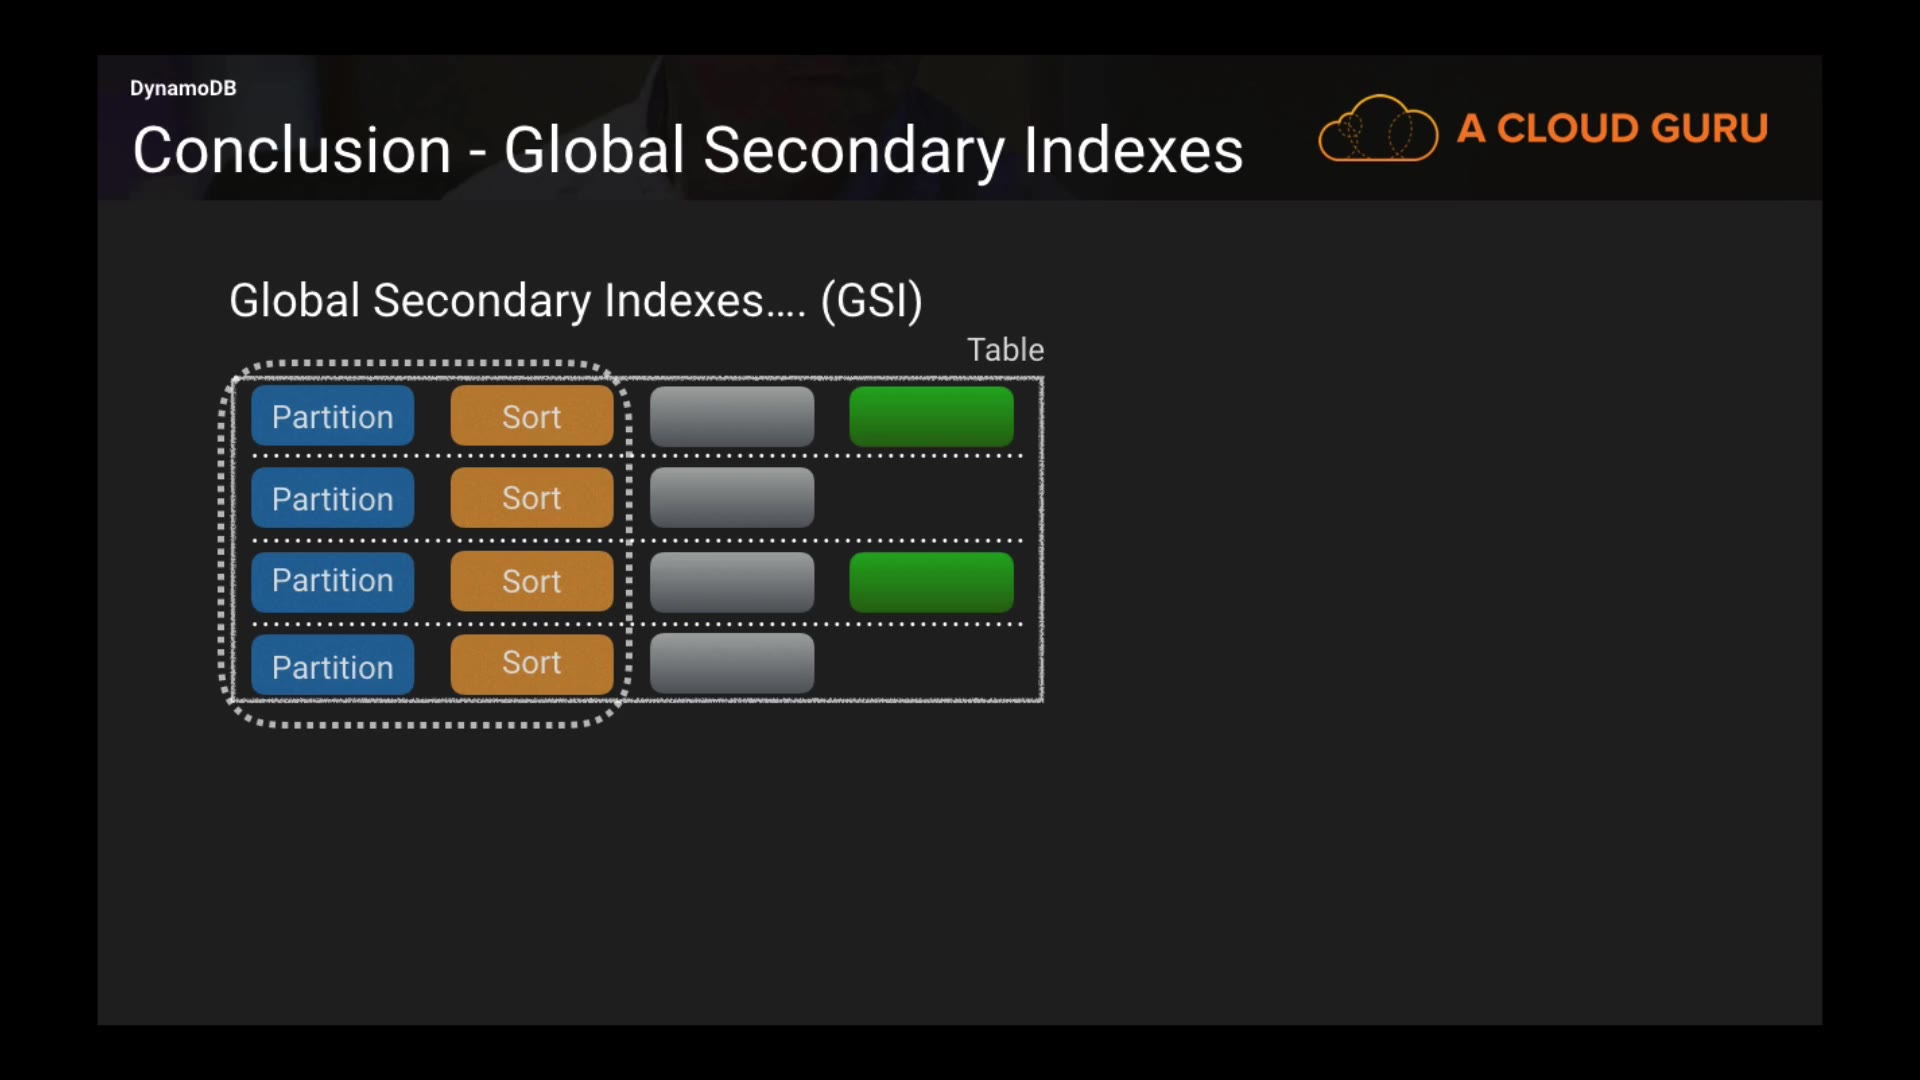Click the third row grey attribute block
The width and height of the screenshot is (1920, 1080).
click(x=731, y=582)
